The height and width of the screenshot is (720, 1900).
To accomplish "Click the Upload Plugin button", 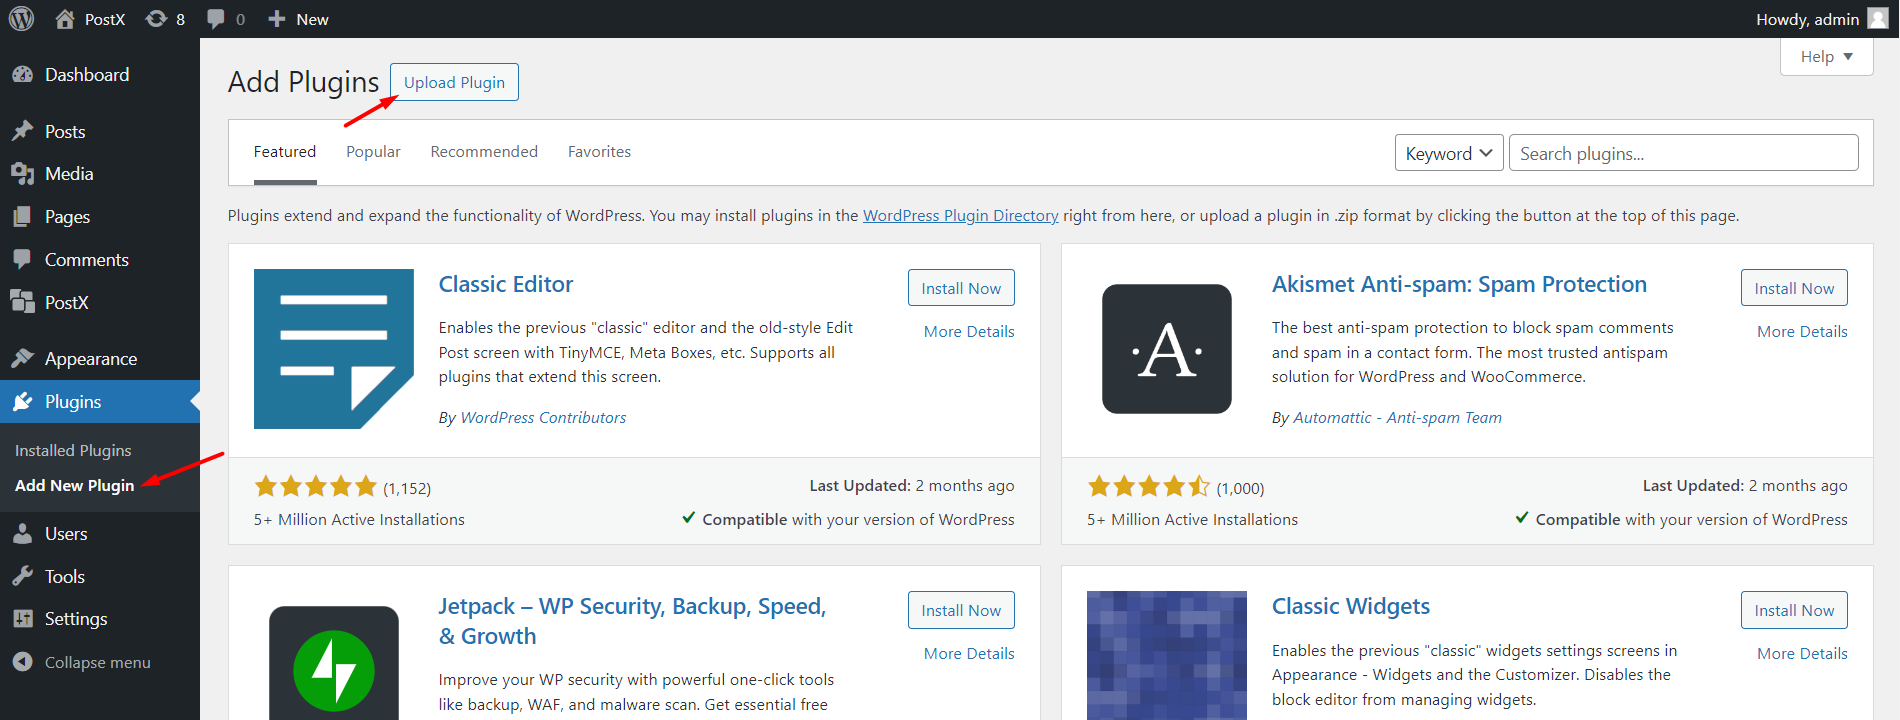I will pos(454,82).
